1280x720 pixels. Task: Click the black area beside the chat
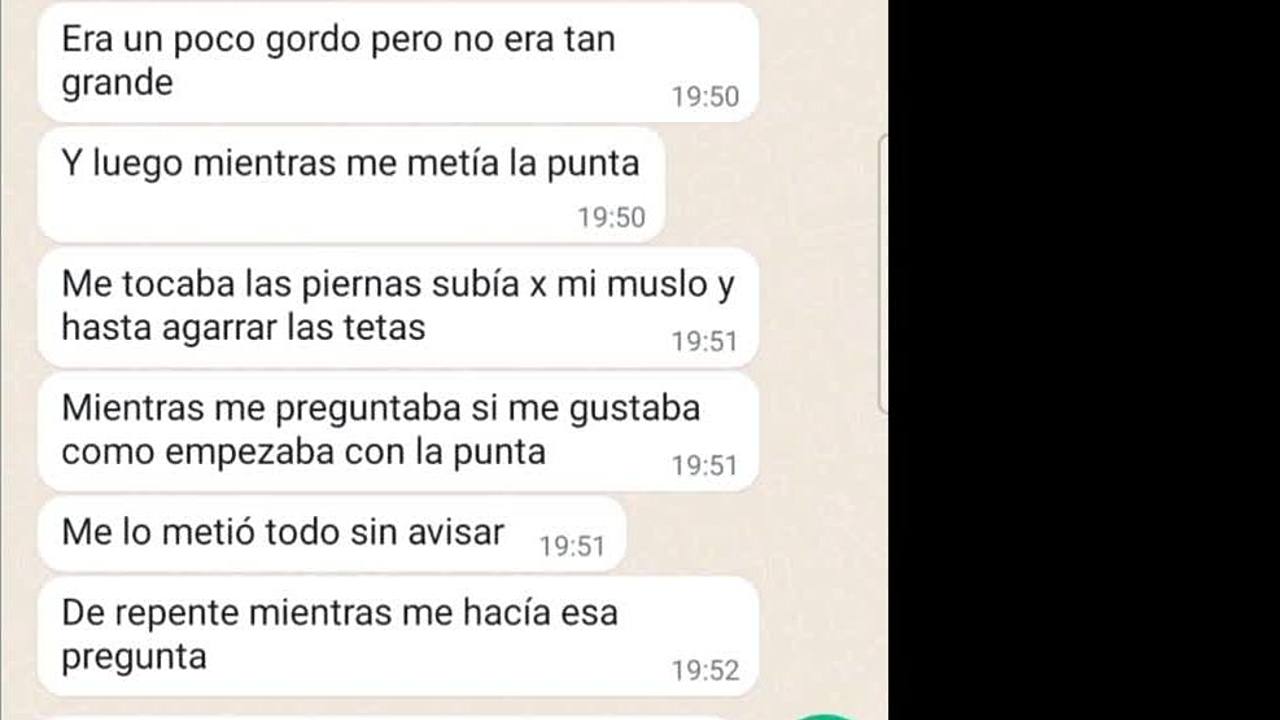pos(1084,360)
